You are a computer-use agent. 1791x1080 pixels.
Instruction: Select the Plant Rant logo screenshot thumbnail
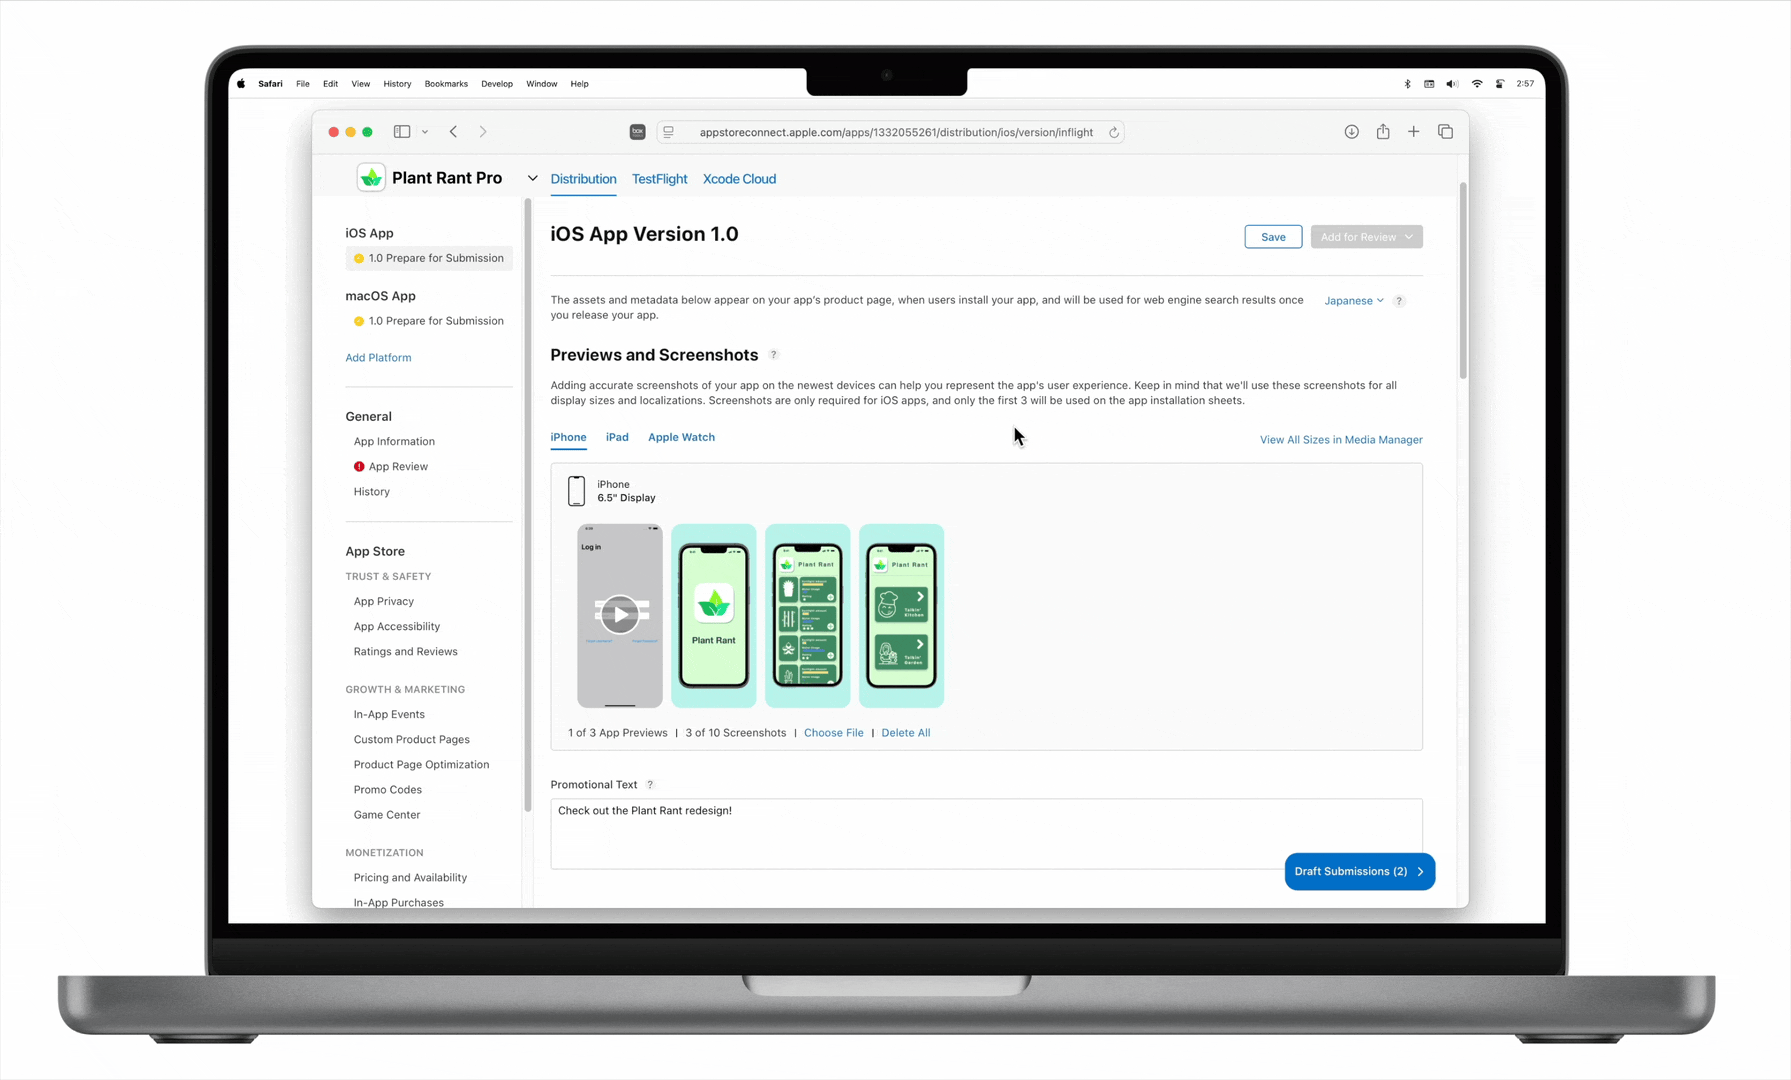714,616
